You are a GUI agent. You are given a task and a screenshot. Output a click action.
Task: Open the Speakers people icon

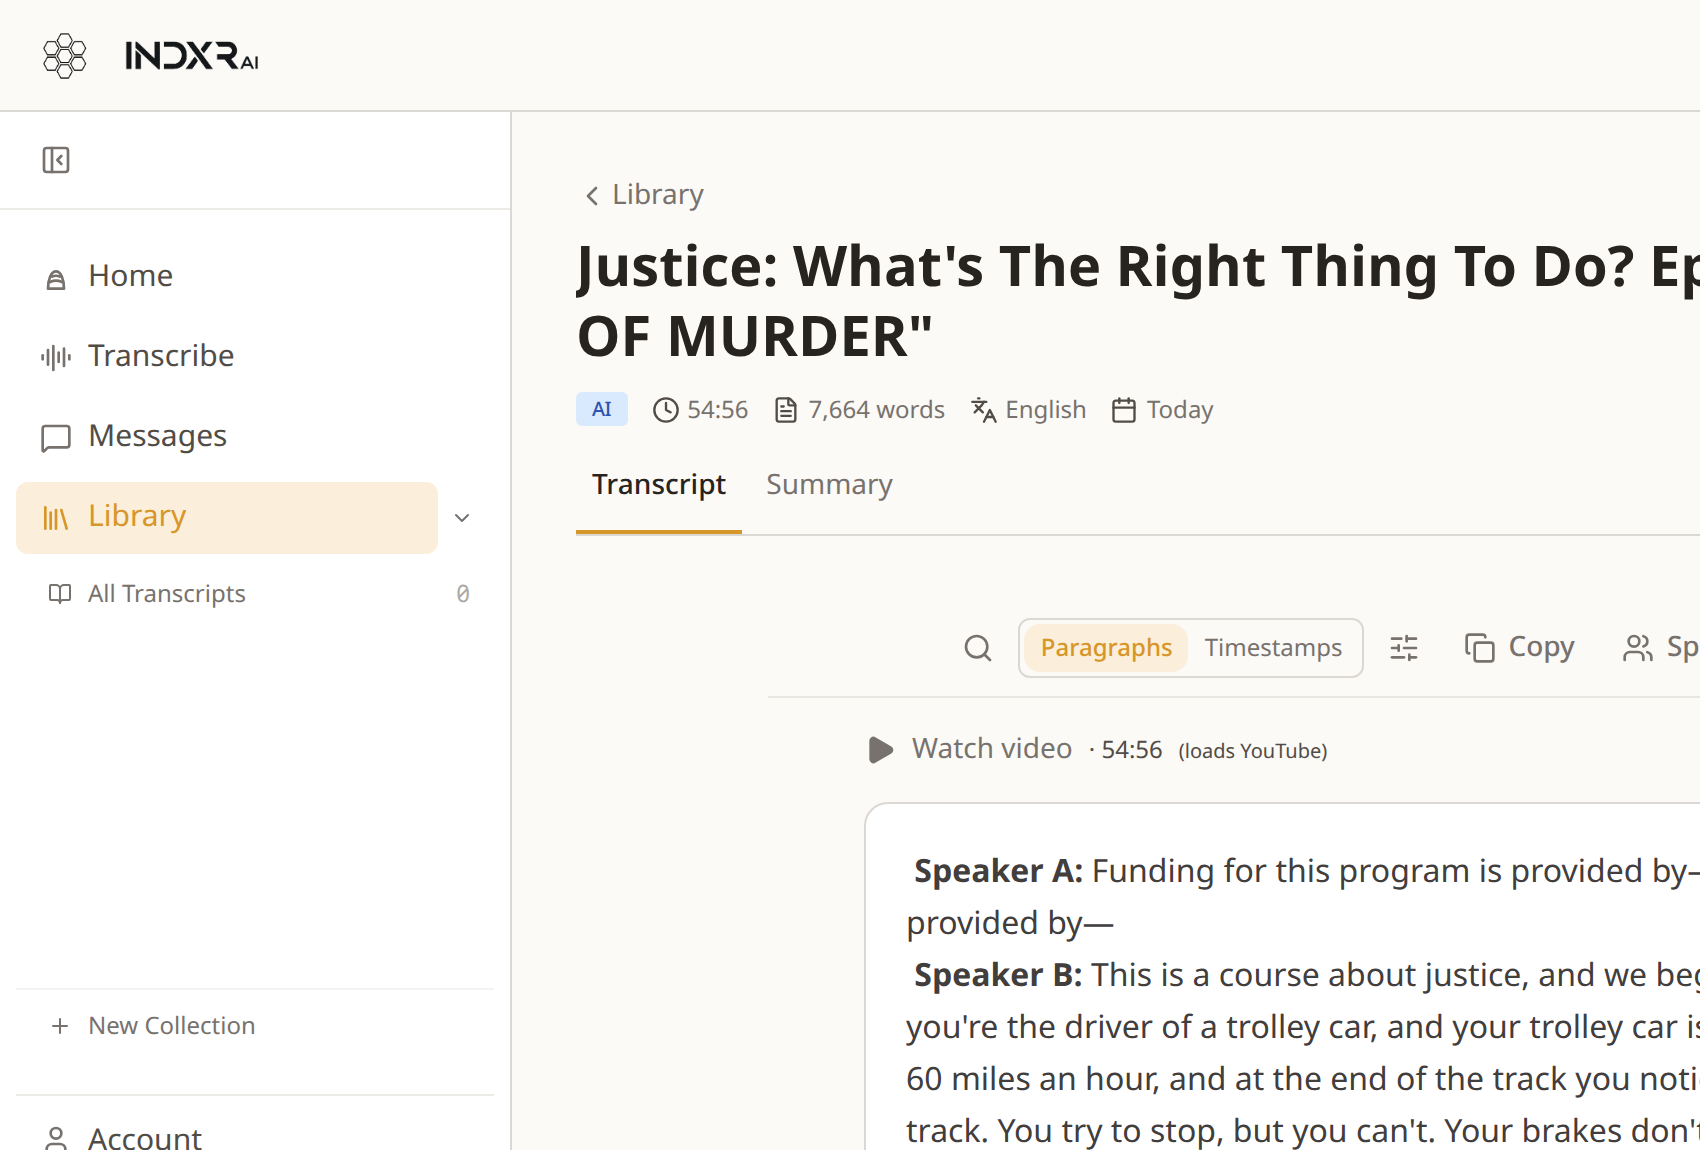pyautogui.click(x=1638, y=648)
